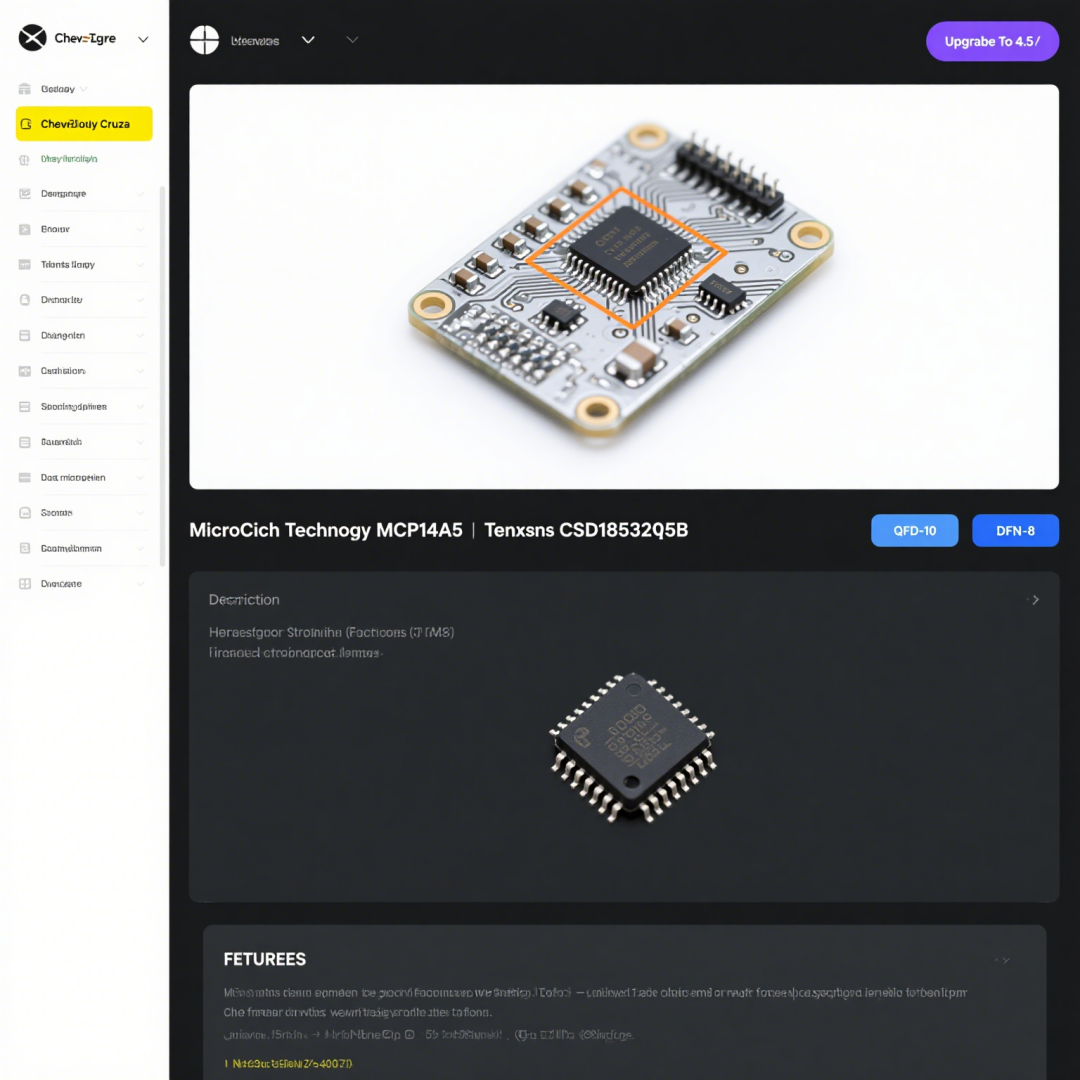Click the dim second chevron in top bar
1080x1080 pixels.
[x=352, y=40]
